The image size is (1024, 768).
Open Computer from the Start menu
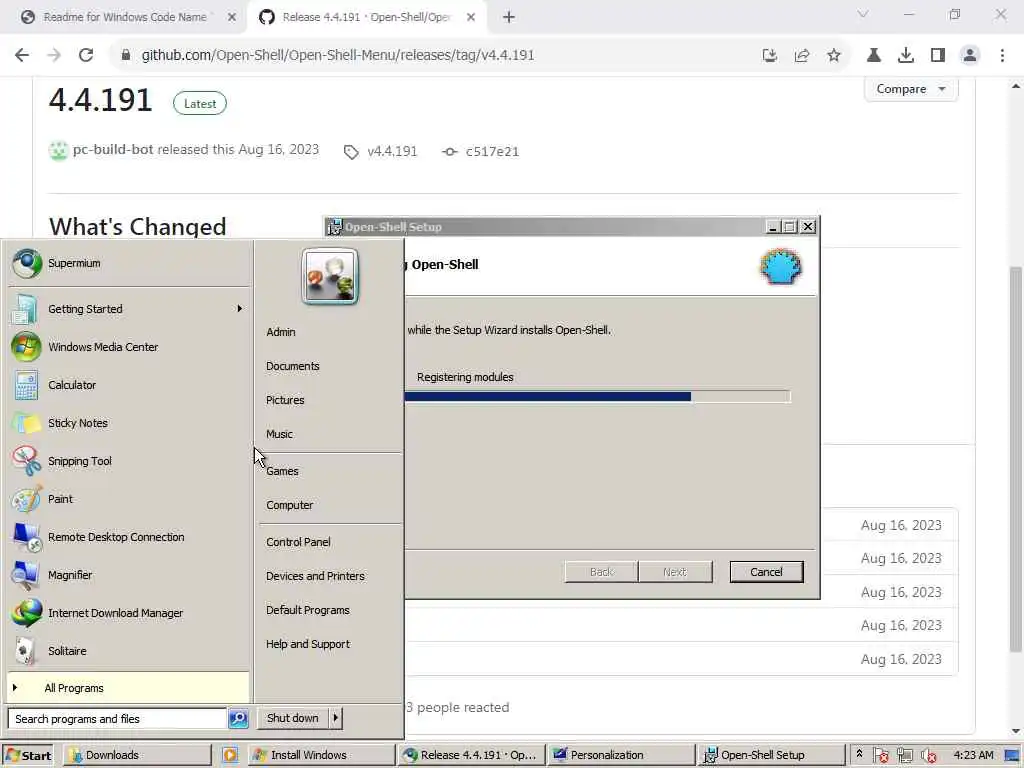[289, 505]
